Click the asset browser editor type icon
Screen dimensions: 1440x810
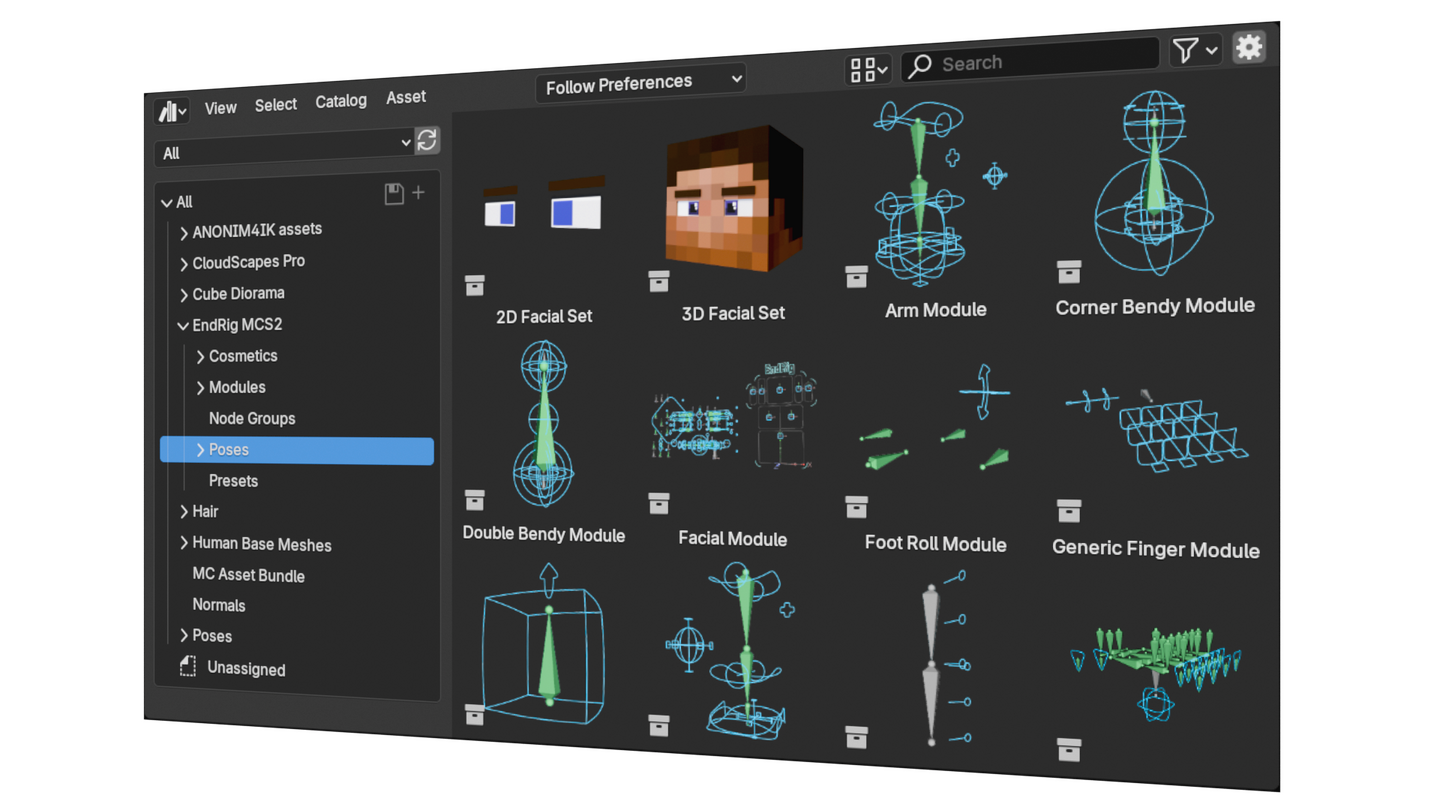172,111
